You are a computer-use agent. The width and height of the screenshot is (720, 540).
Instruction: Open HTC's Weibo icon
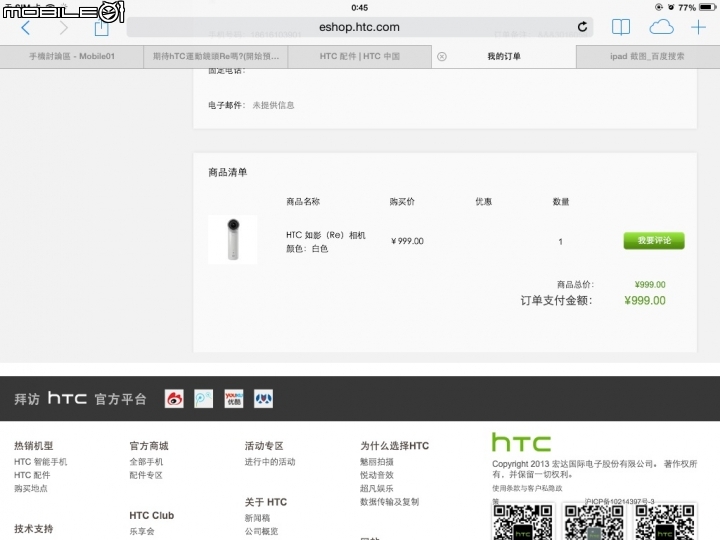[174, 399]
